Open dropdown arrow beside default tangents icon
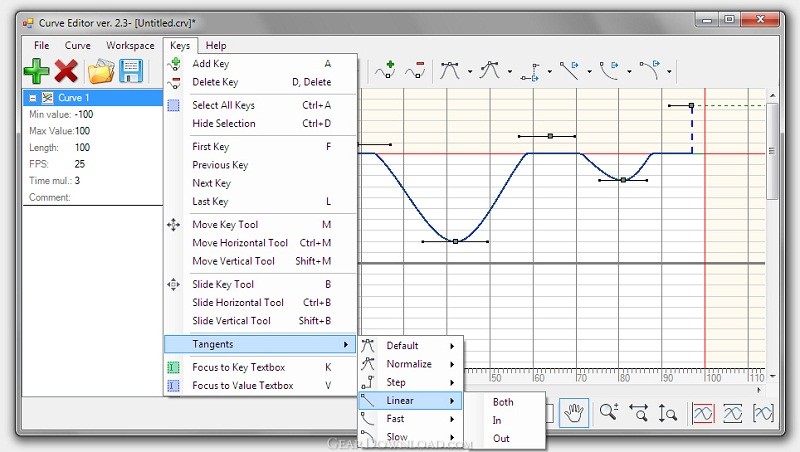 [469, 72]
